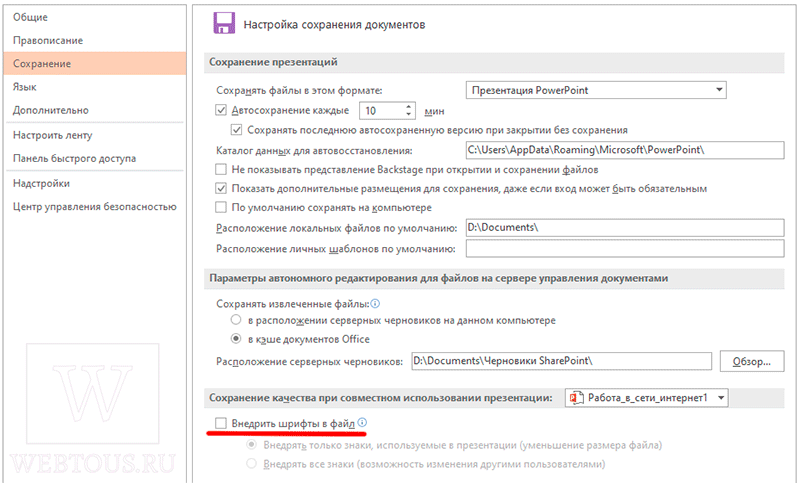Choose 'Внедрять только знаки, используемые в презентации' radio

tap(251, 445)
